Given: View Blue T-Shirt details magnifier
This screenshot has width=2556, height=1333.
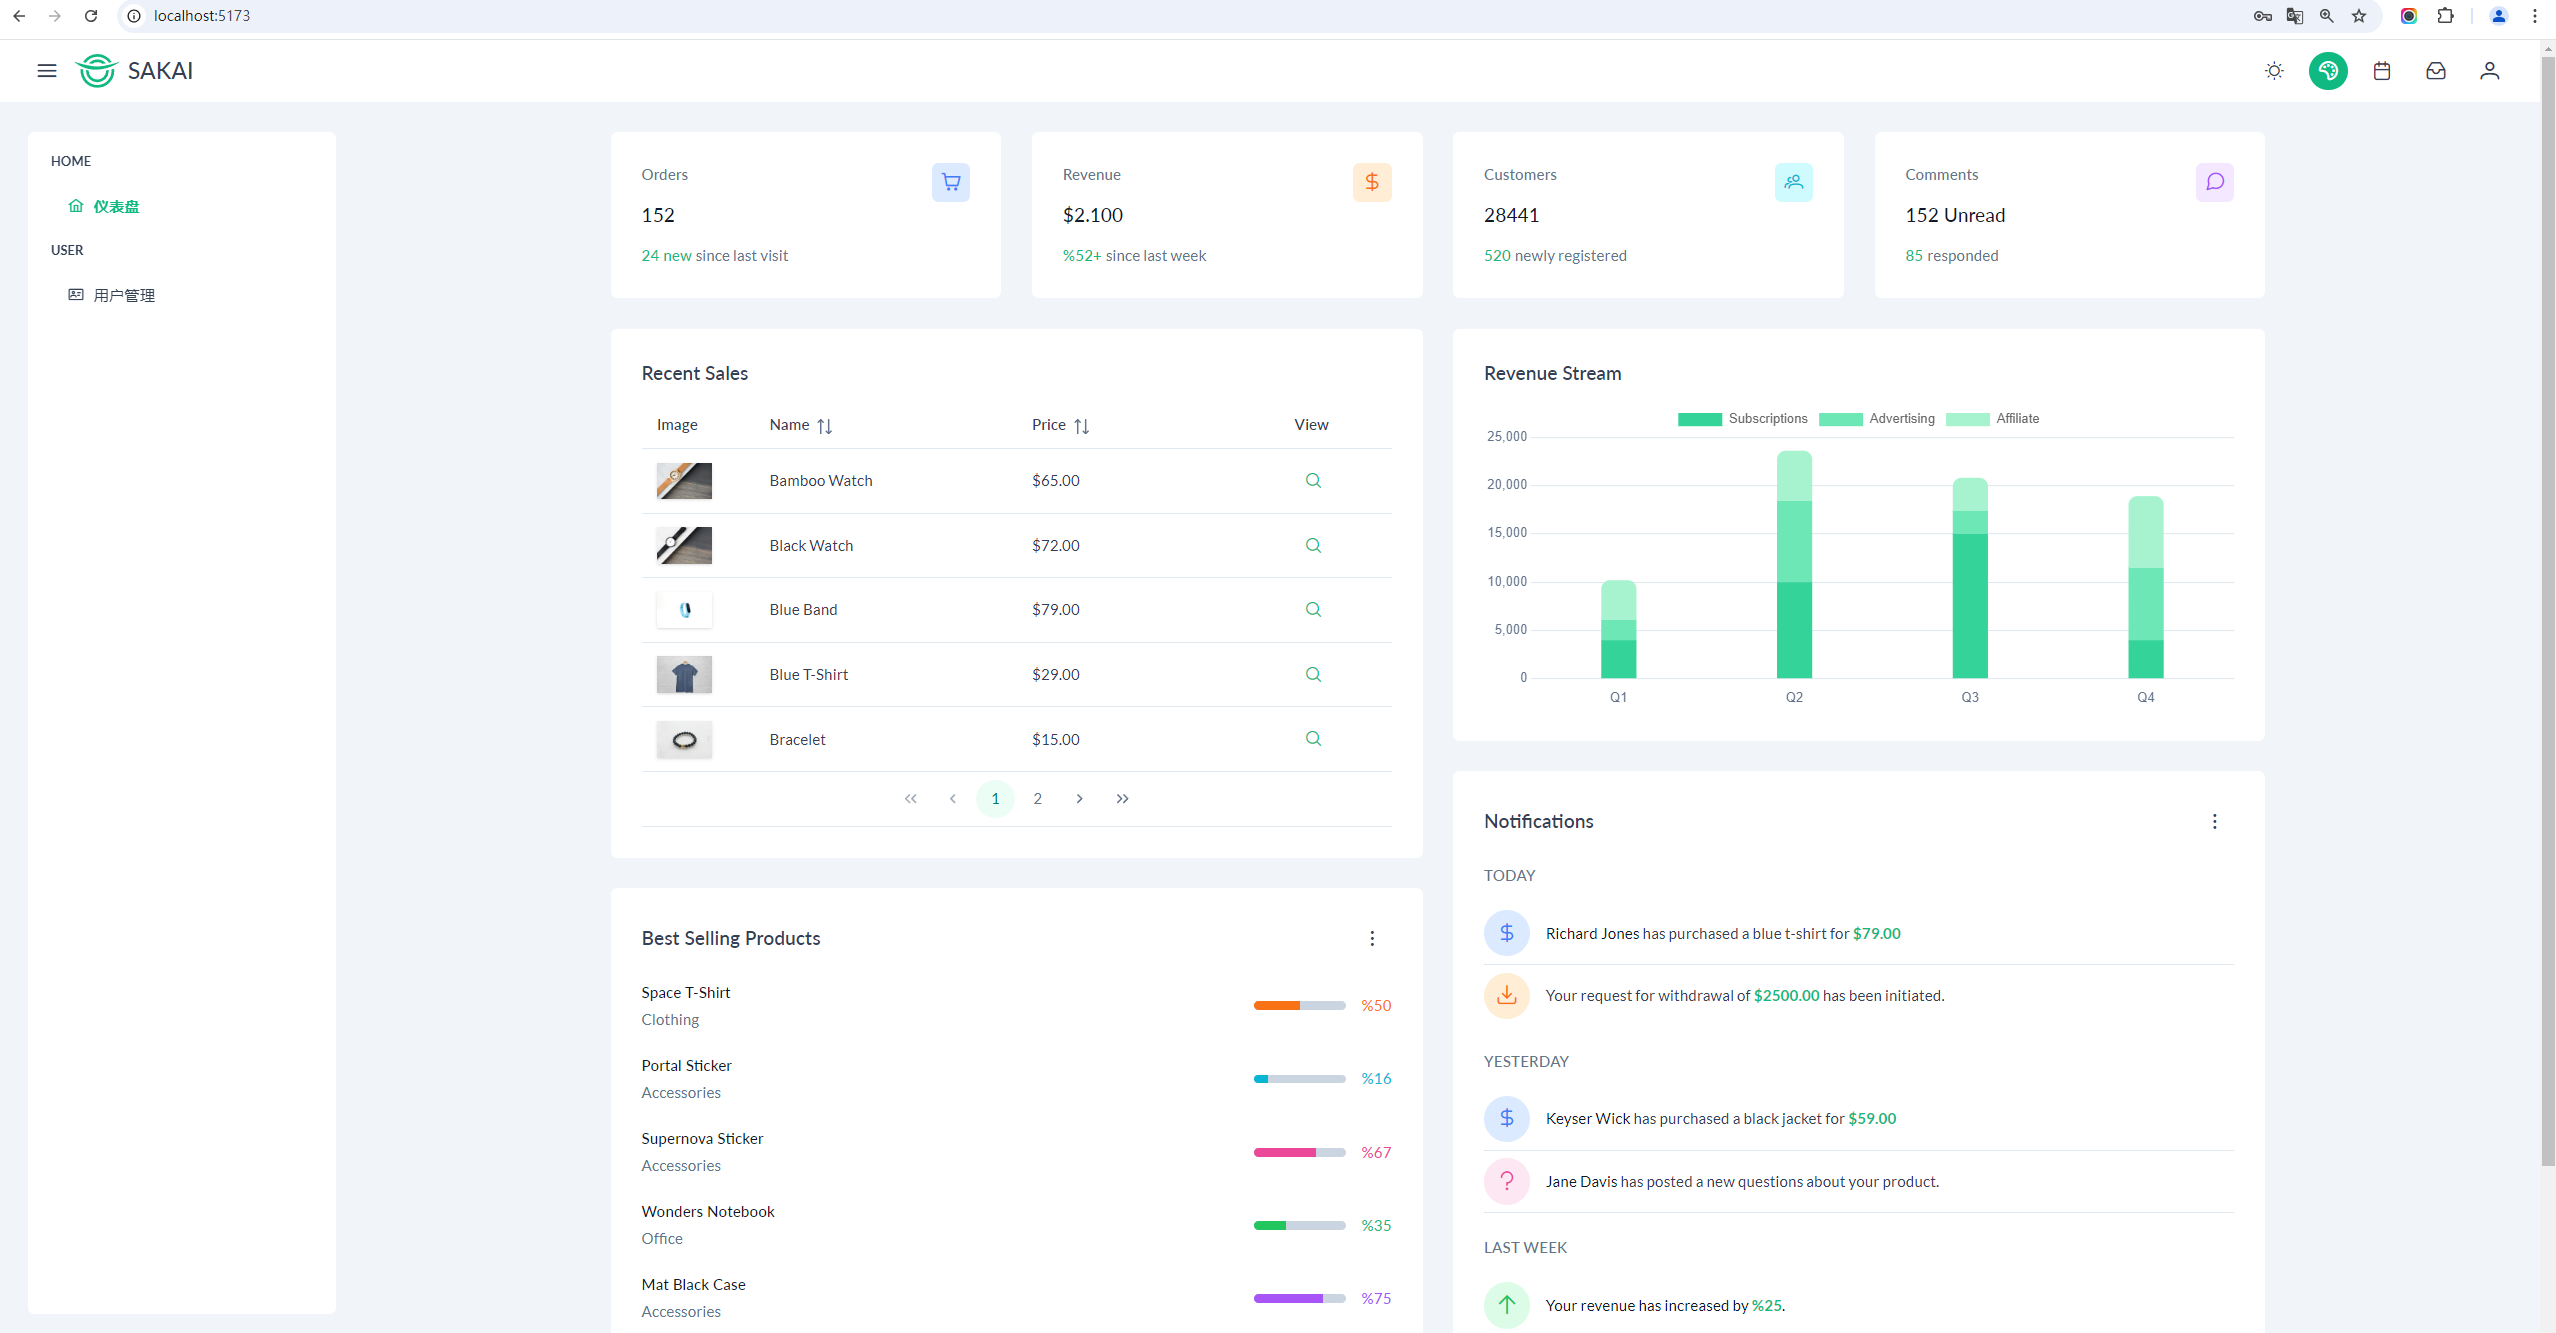Looking at the screenshot, I should [x=1313, y=674].
